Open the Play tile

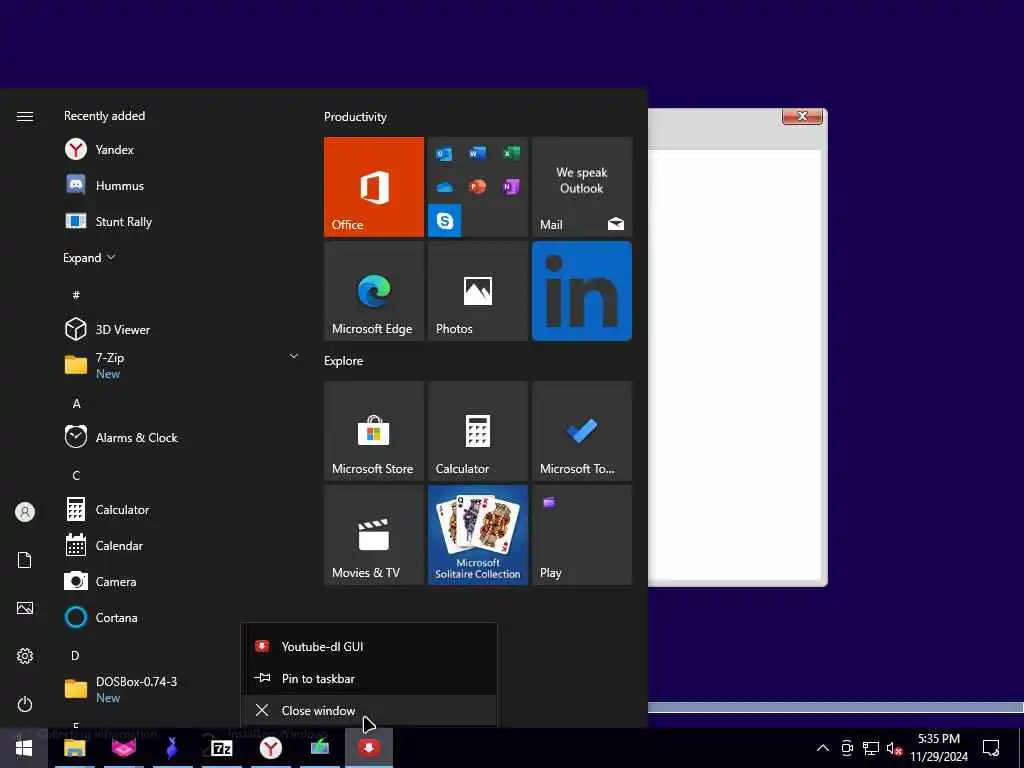[x=582, y=535]
